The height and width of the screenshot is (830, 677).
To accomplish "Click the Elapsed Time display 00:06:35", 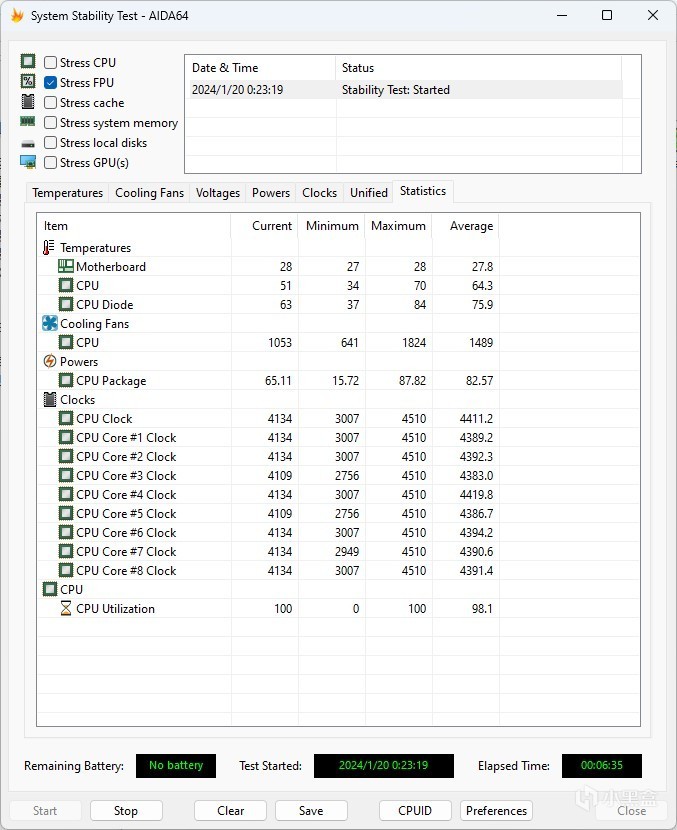I will tap(602, 765).
